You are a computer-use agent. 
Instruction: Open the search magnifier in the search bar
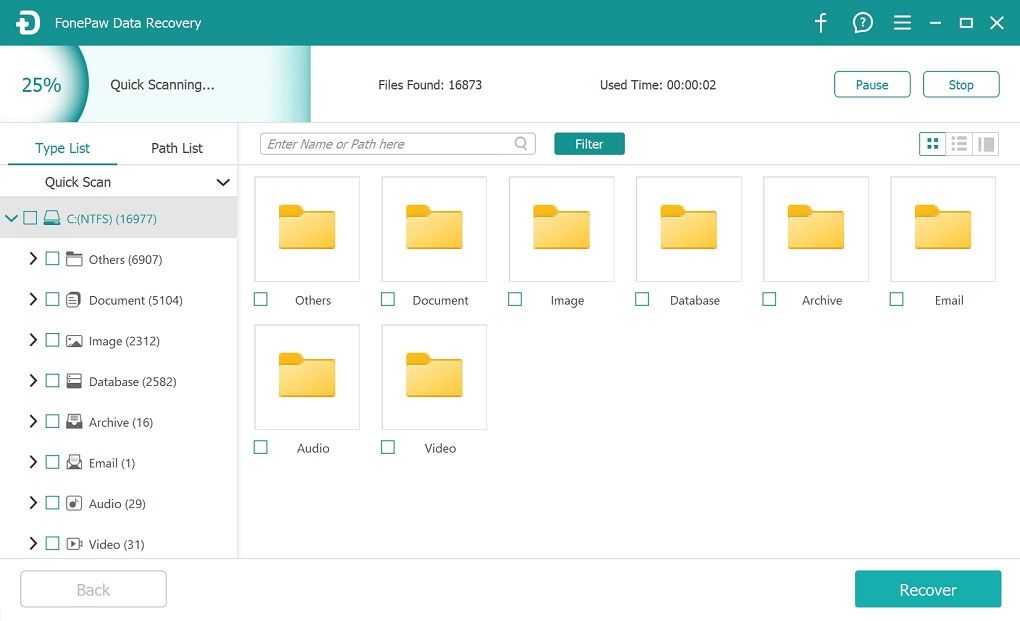(520, 143)
